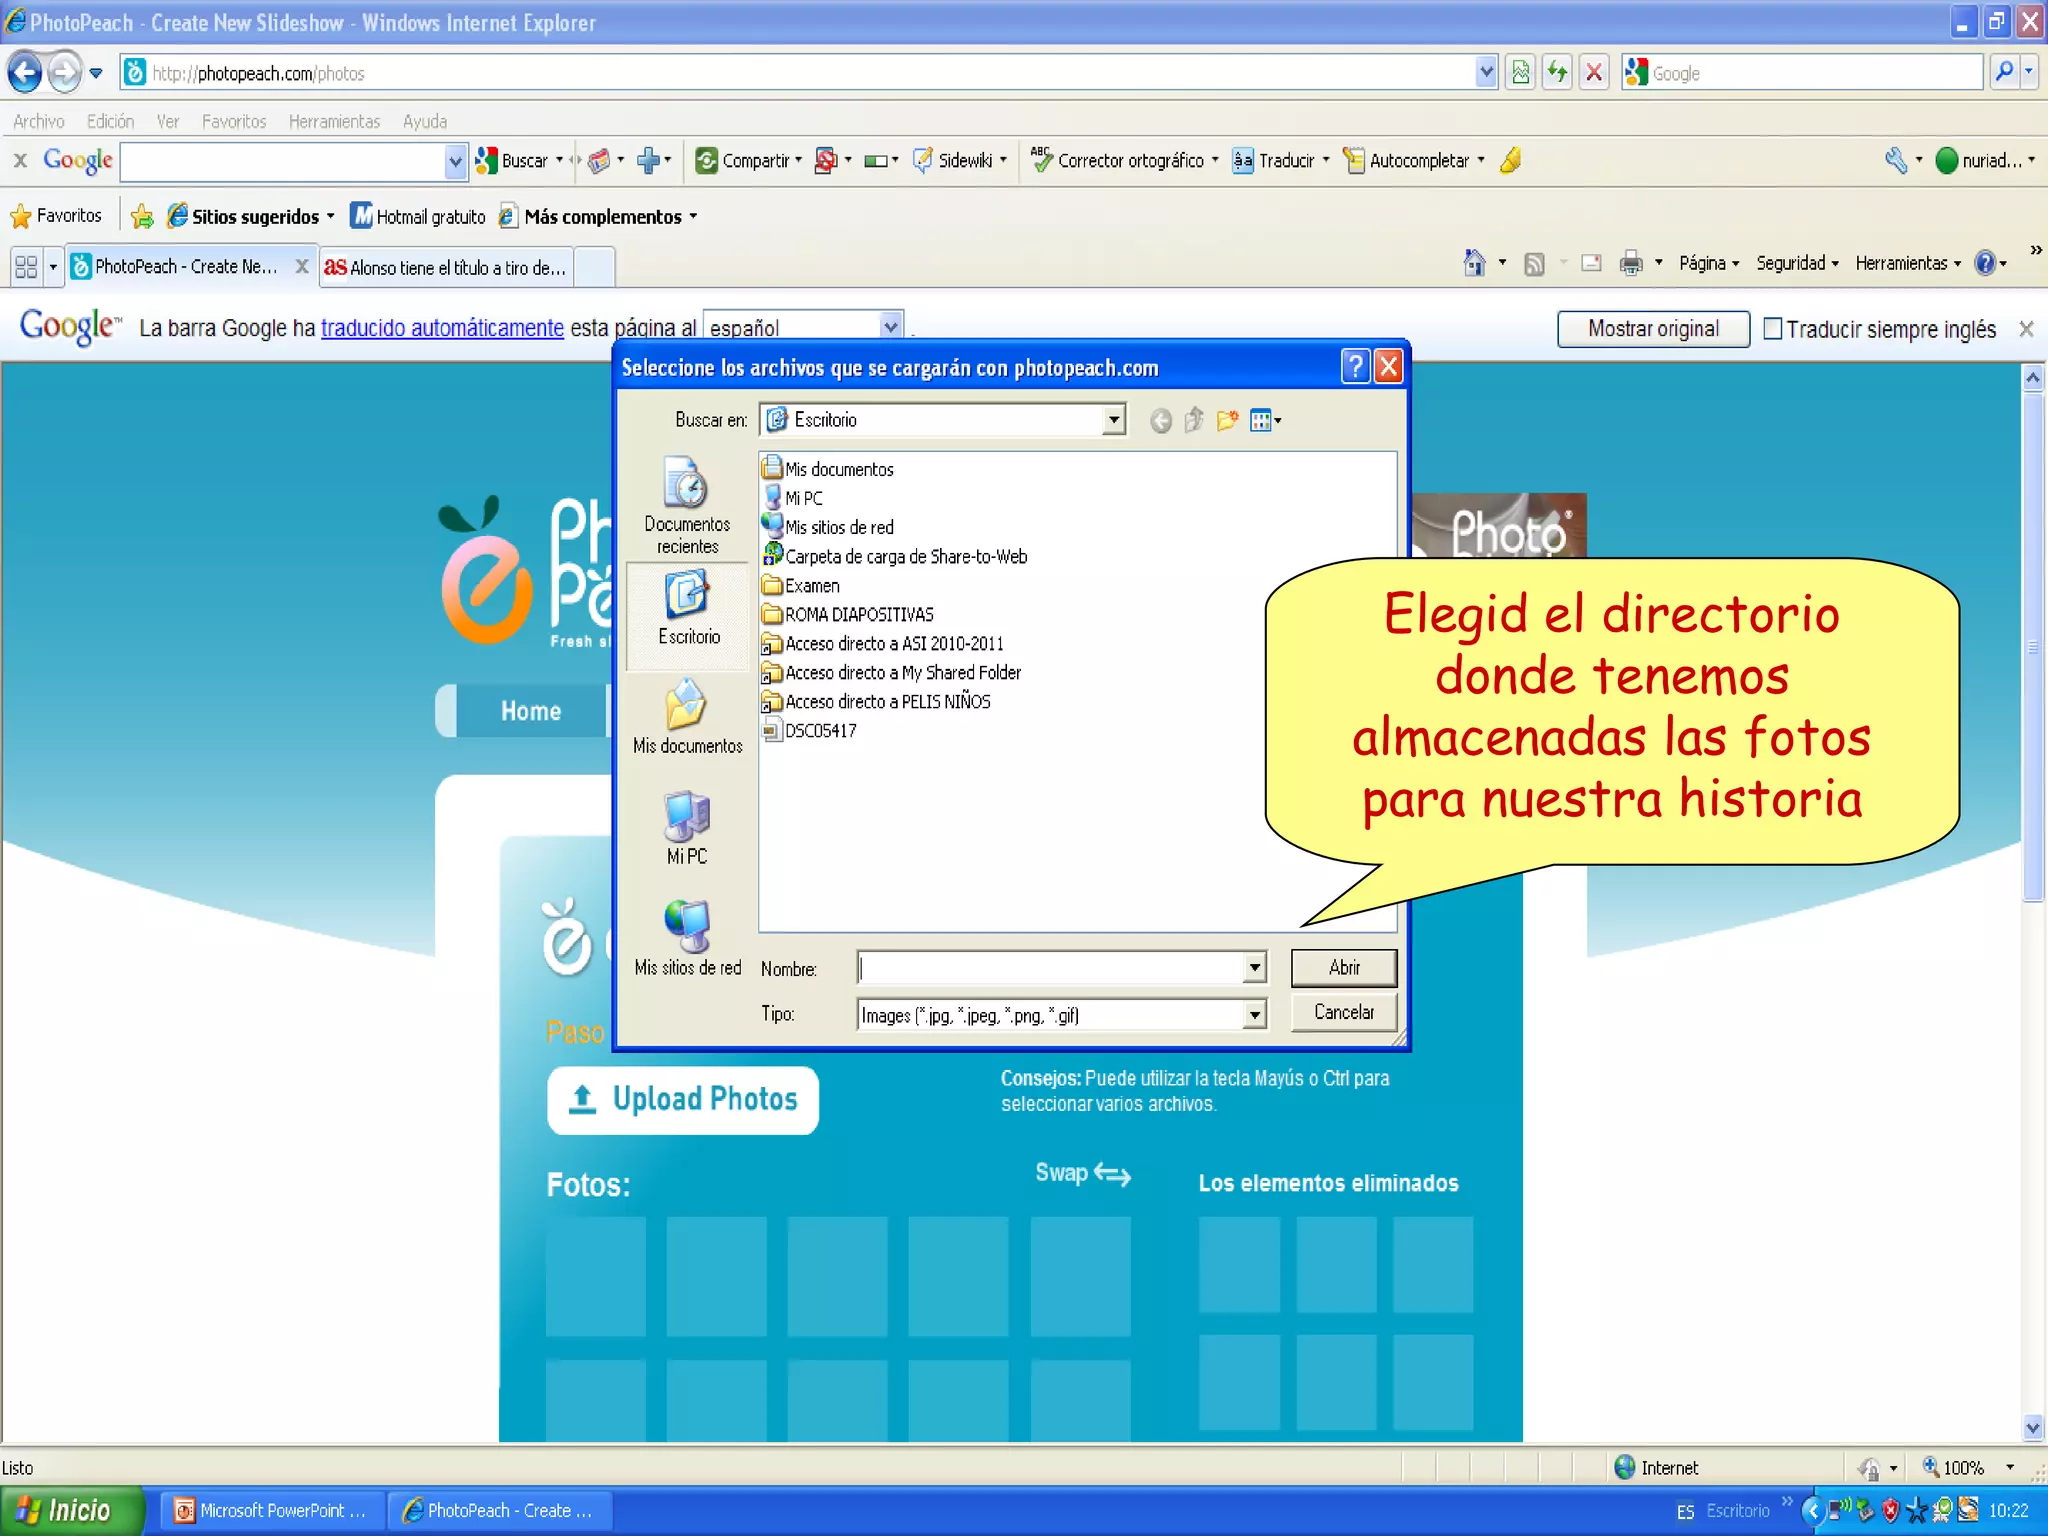Screen dimensions: 2048x1536
Task: Click the up one level folder icon
Action: (1194, 421)
